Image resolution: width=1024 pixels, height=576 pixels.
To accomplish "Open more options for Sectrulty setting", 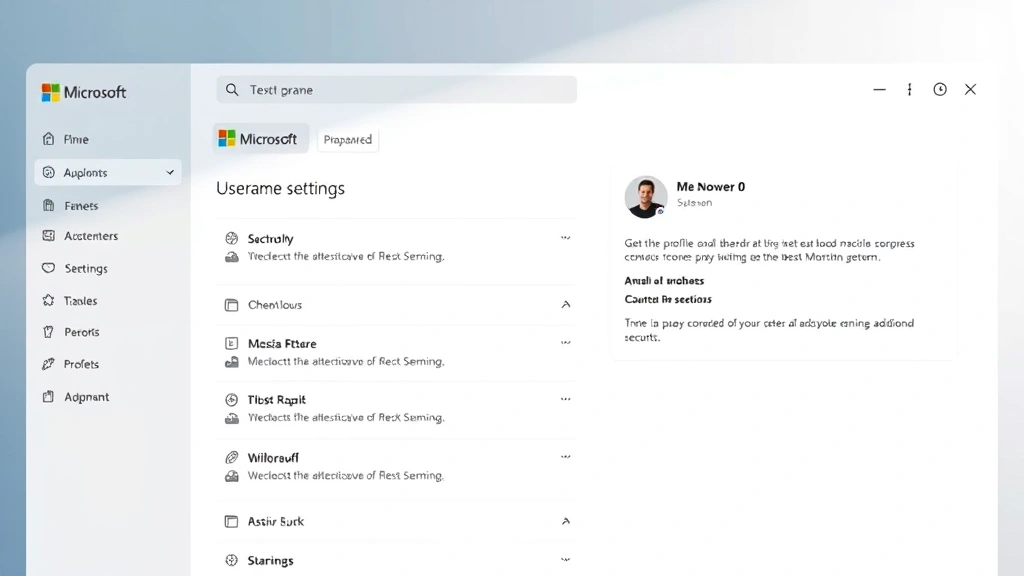I will [566, 238].
